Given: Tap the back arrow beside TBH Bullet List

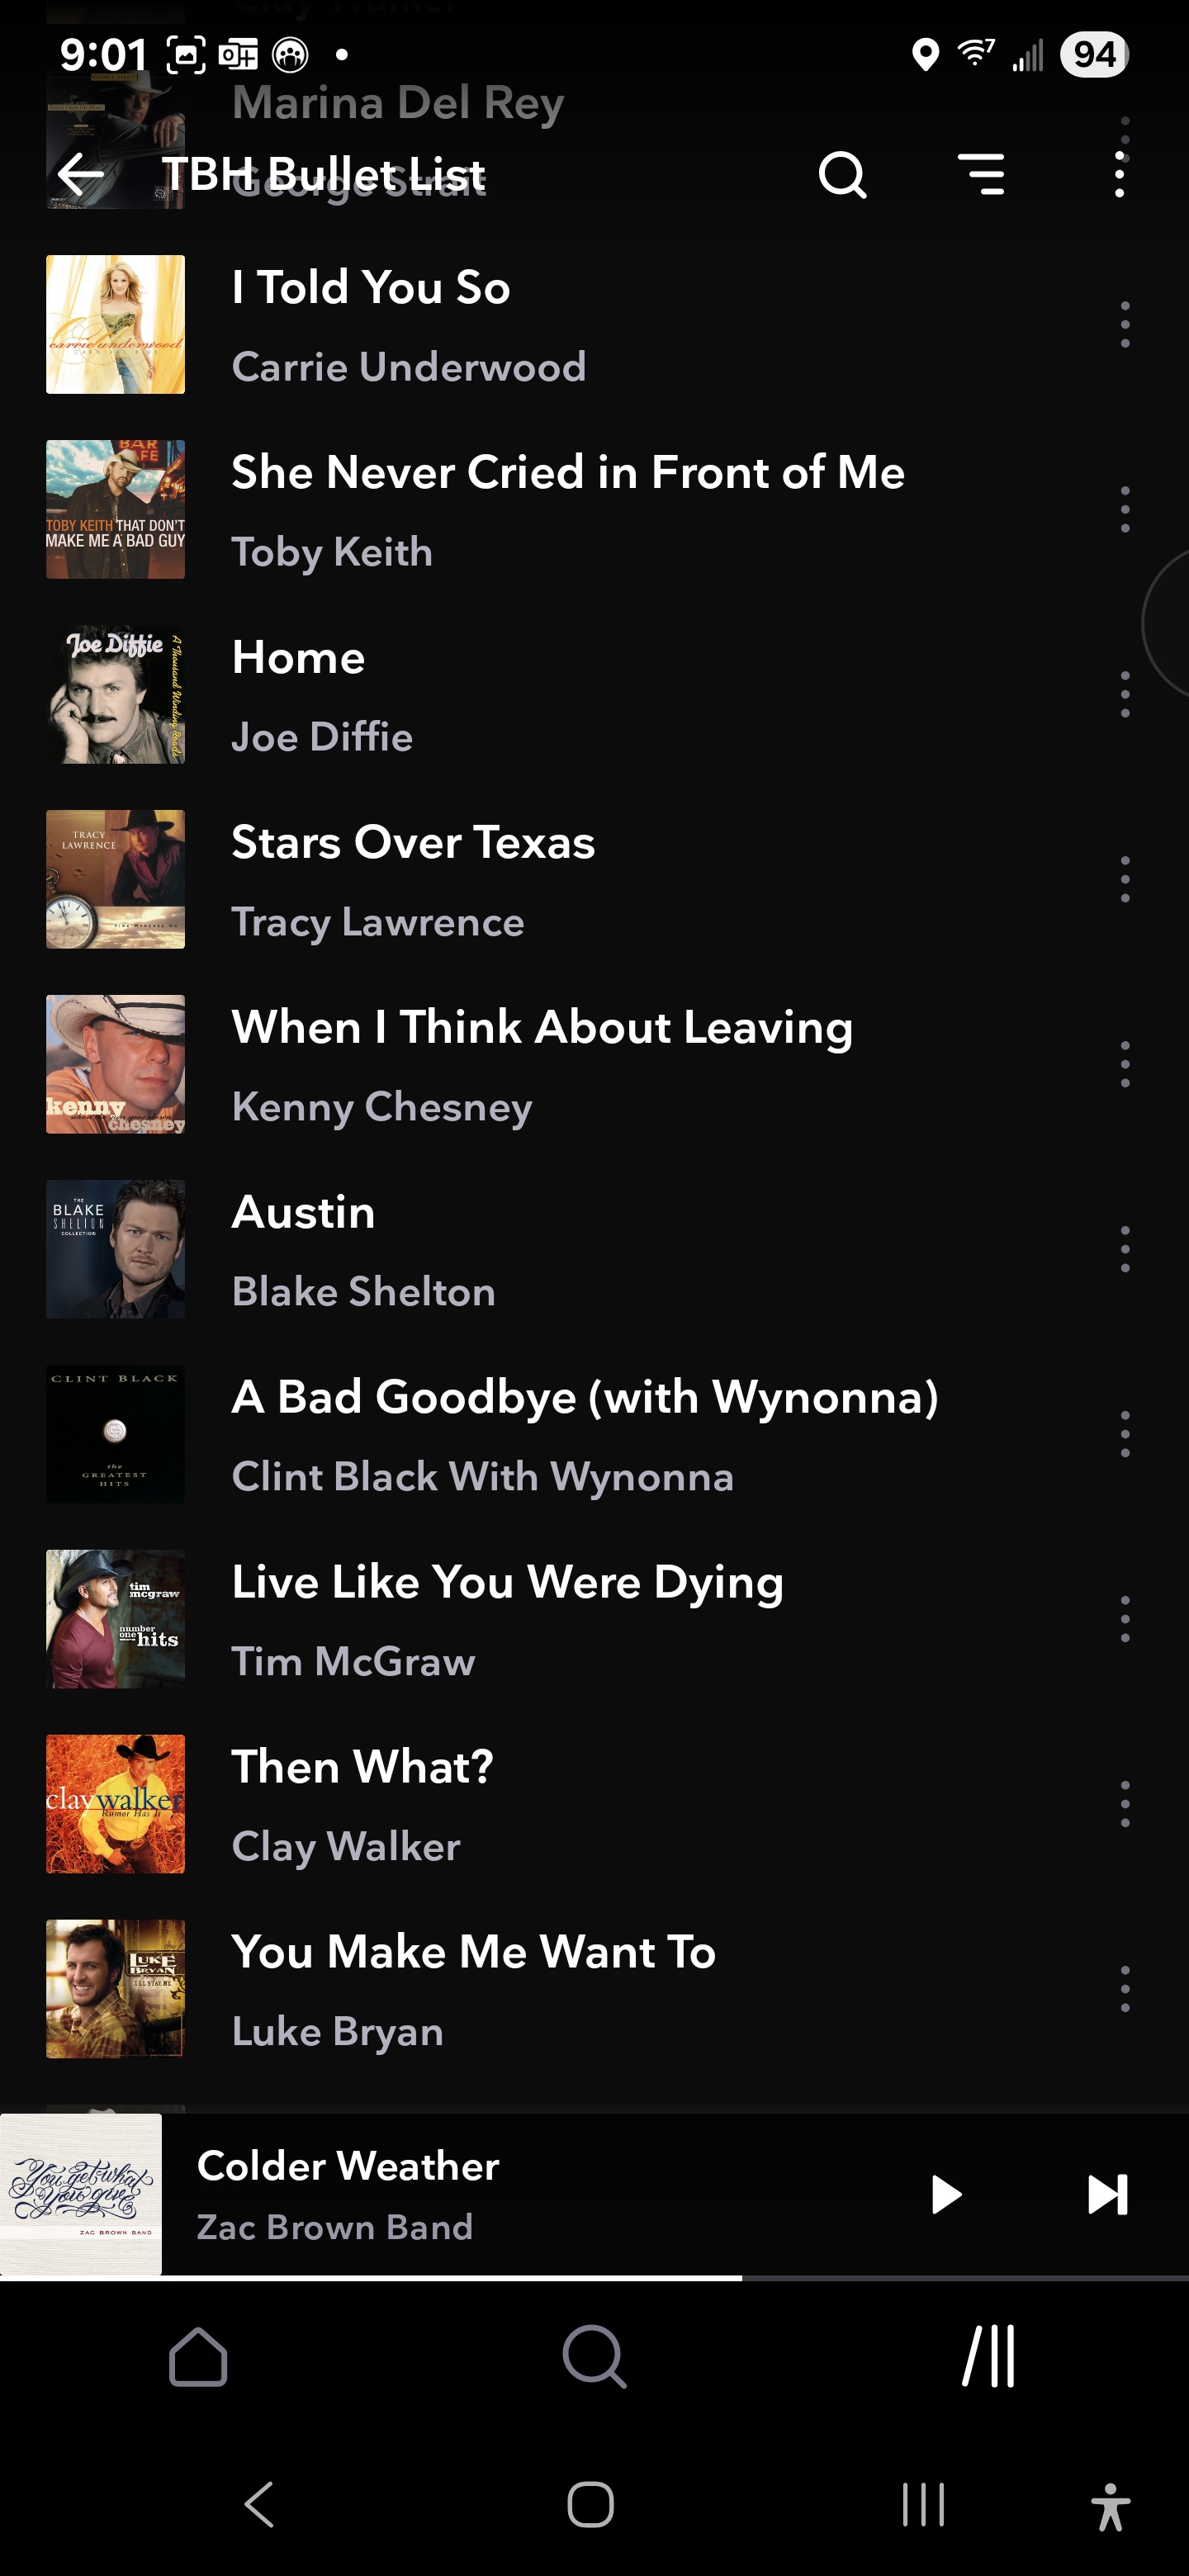Looking at the screenshot, I should click(x=81, y=174).
